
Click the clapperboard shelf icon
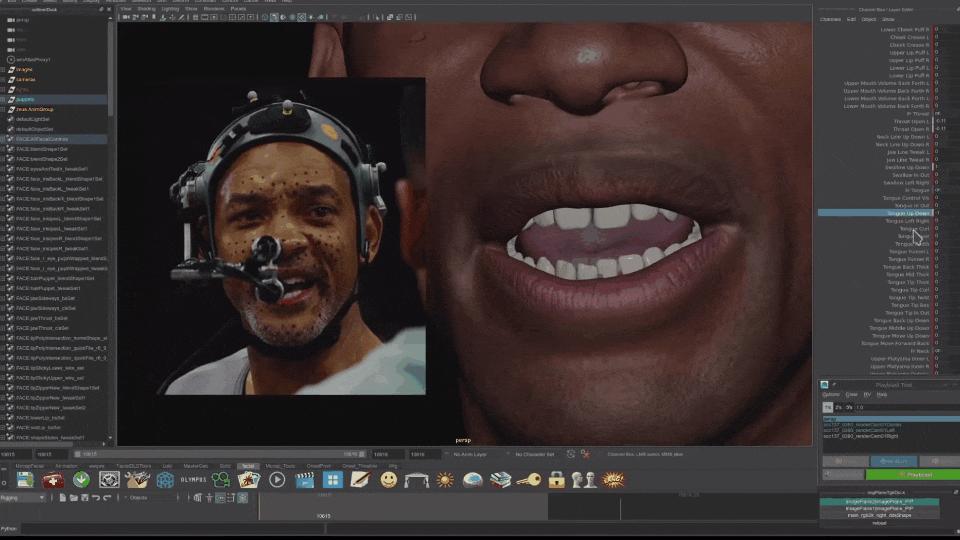(x=306, y=480)
